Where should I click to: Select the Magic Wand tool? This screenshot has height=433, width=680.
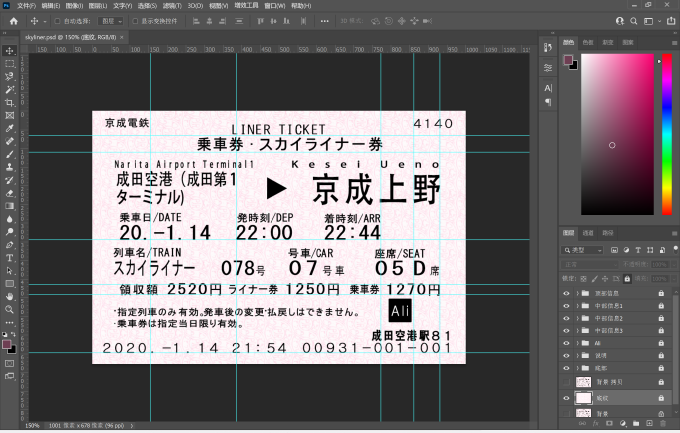click(9, 90)
